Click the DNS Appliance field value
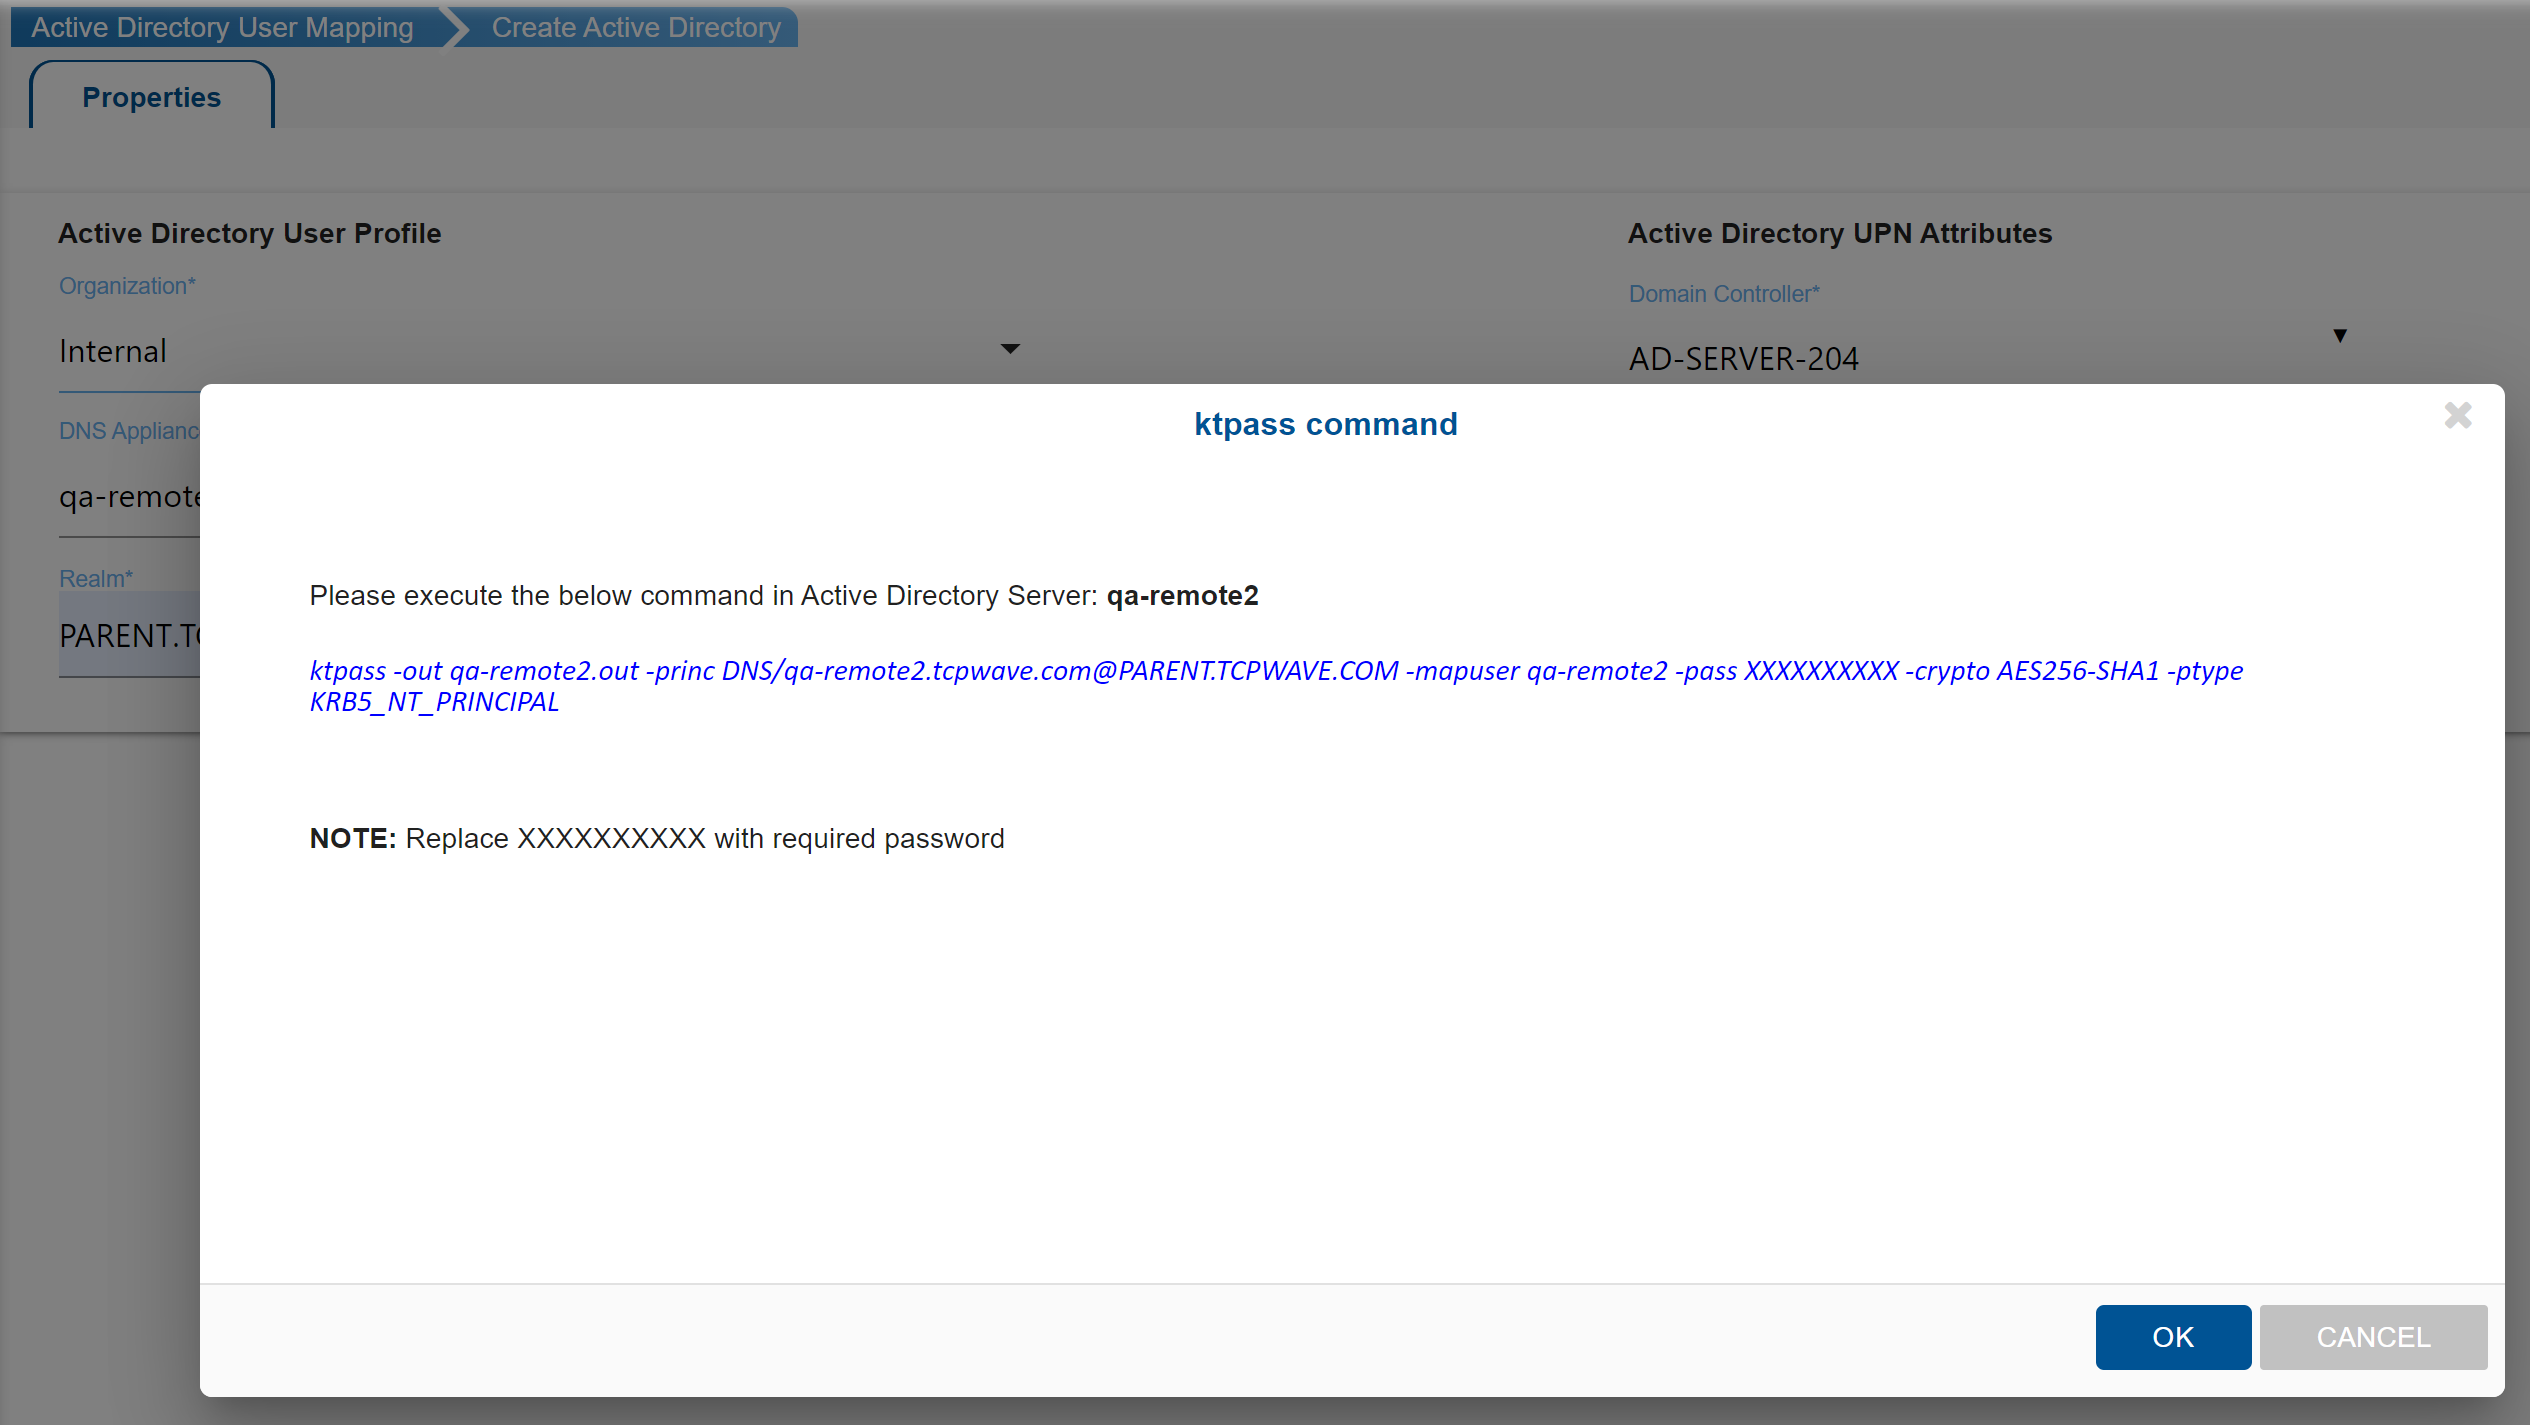2530x1425 pixels. 130,496
